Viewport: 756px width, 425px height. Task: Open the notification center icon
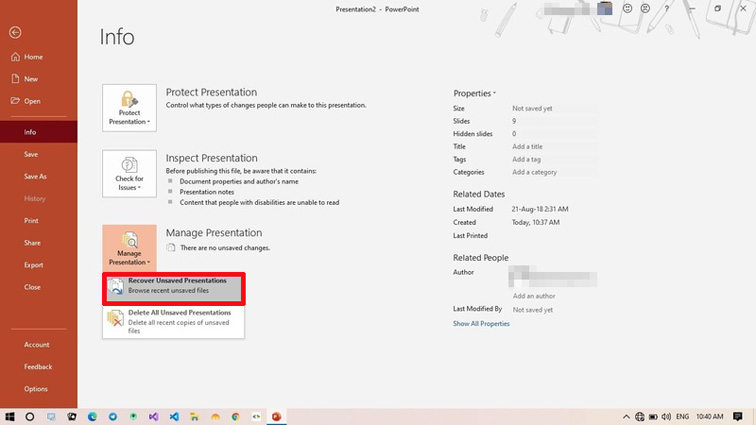tap(738, 416)
